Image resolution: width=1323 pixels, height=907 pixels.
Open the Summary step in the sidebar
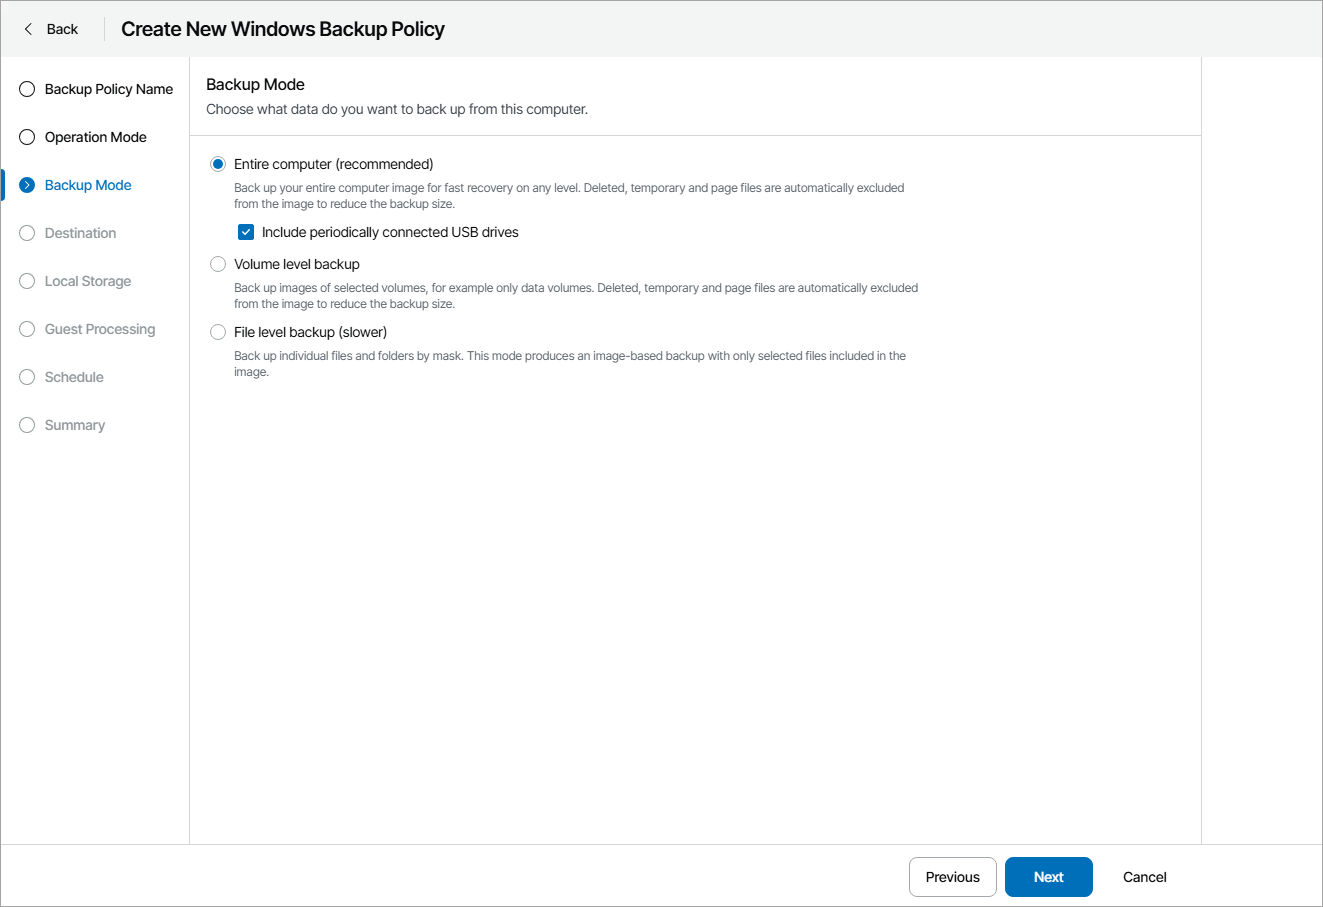coord(73,425)
